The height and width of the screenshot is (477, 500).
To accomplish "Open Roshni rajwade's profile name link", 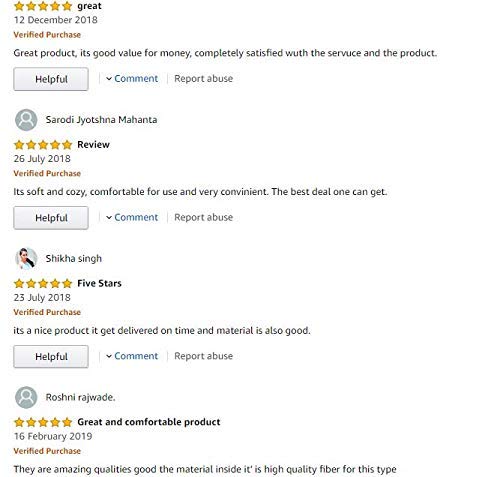I will pyautogui.click(x=80, y=397).
